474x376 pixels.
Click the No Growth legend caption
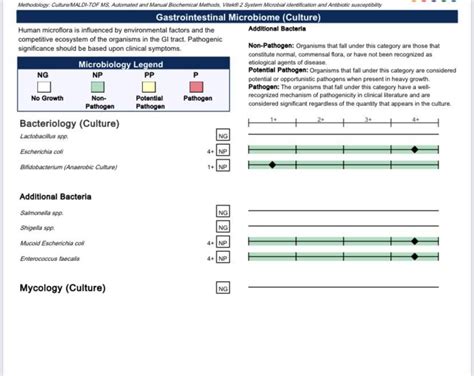click(47, 98)
